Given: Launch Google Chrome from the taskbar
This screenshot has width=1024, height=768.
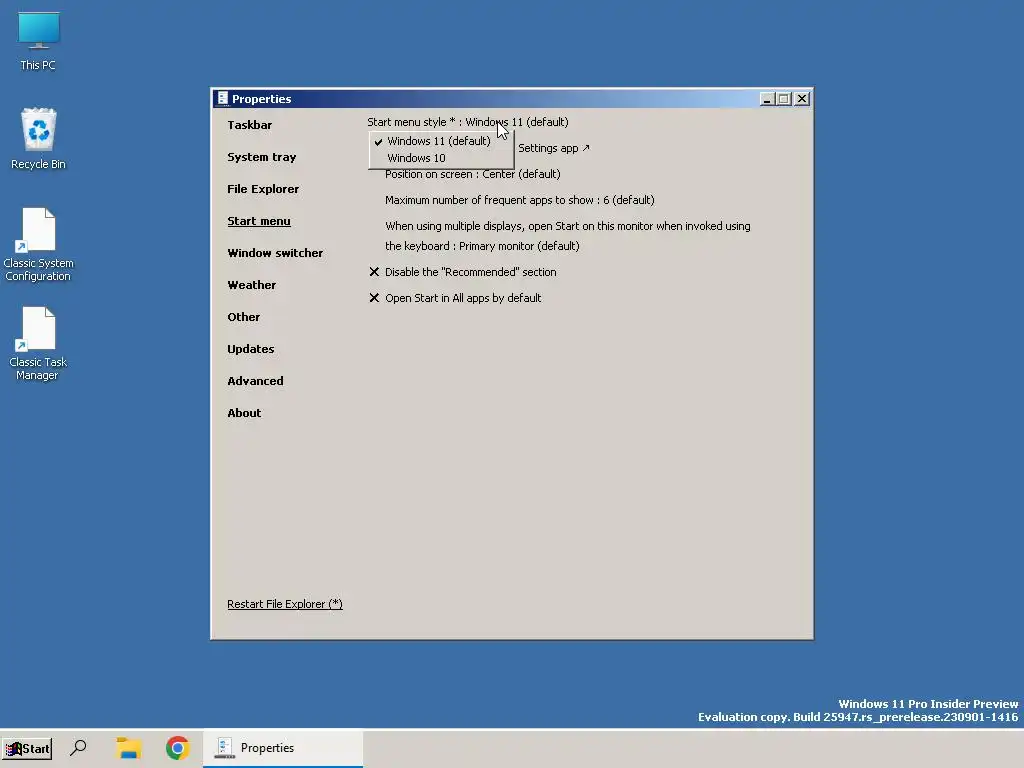Looking at the screenshot, I should 177,748.
